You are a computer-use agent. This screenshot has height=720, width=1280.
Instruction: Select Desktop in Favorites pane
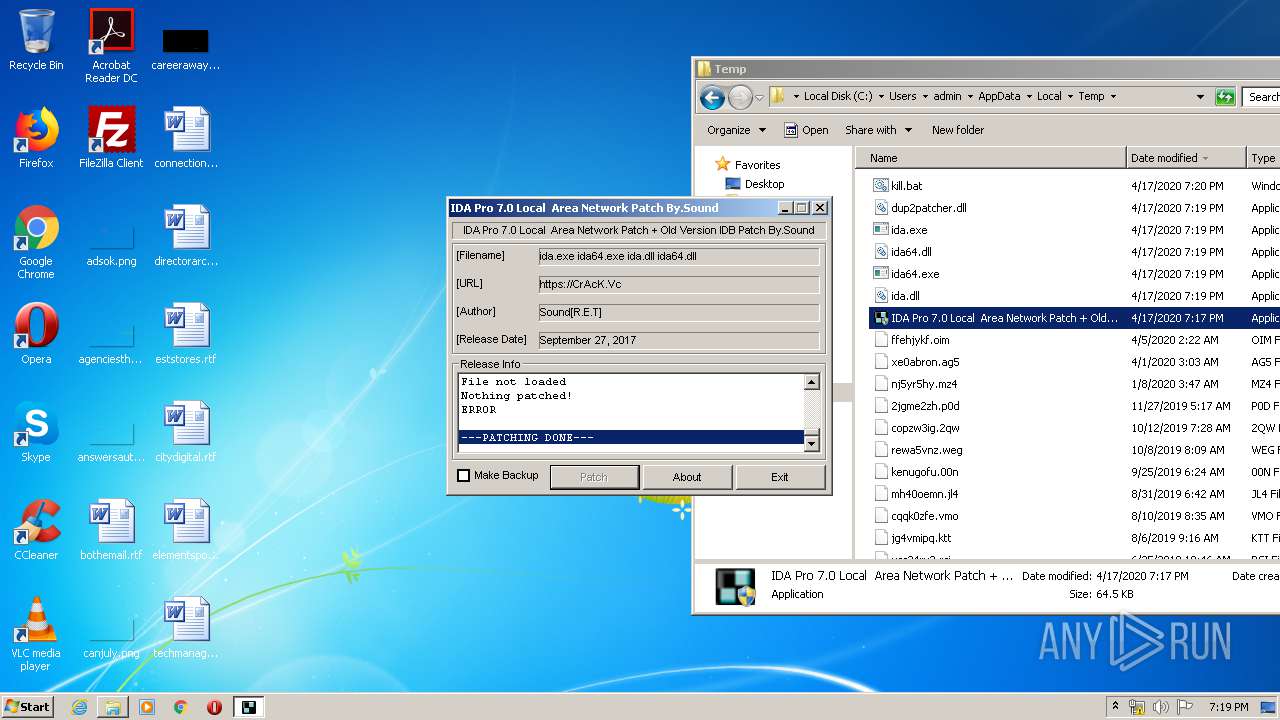pos(754,184)
